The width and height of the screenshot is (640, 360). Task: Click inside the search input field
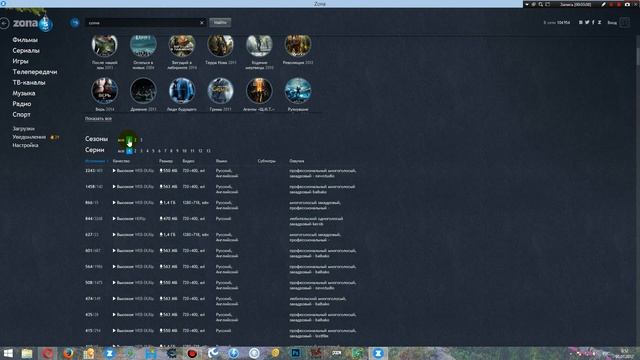click(143, 23)
